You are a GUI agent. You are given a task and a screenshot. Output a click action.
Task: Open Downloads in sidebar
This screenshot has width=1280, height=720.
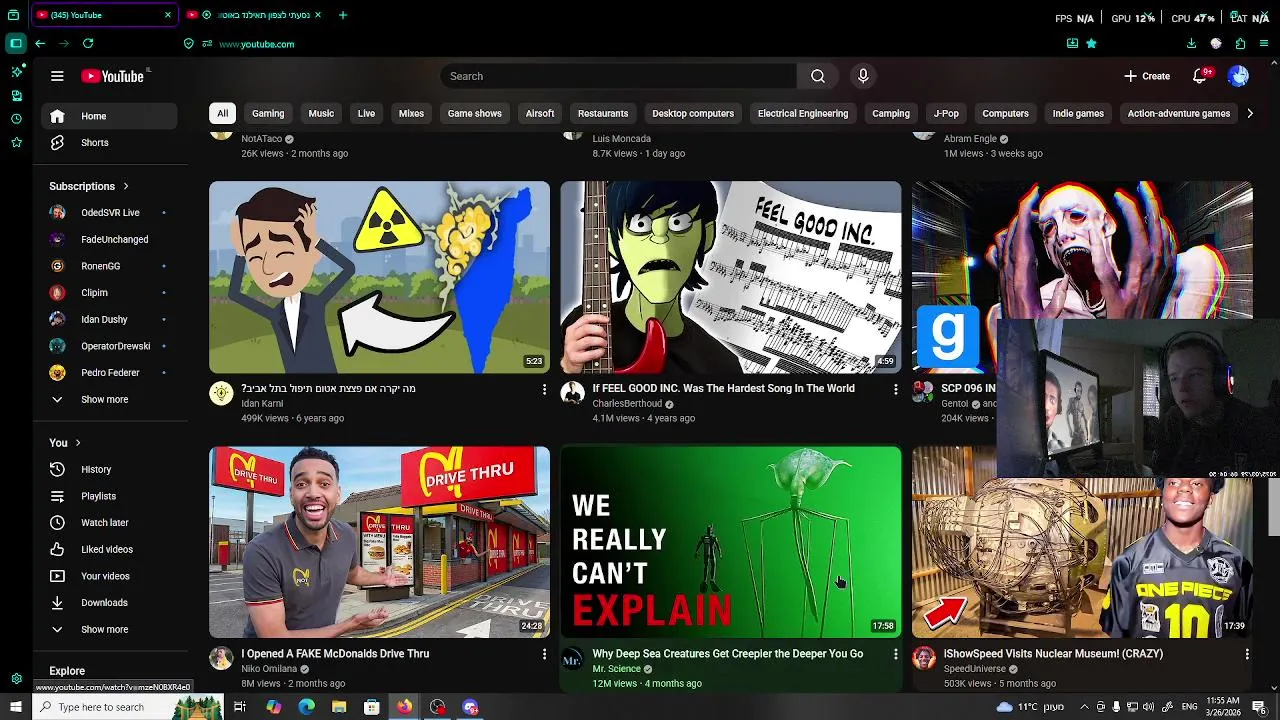tap(110, 602)
